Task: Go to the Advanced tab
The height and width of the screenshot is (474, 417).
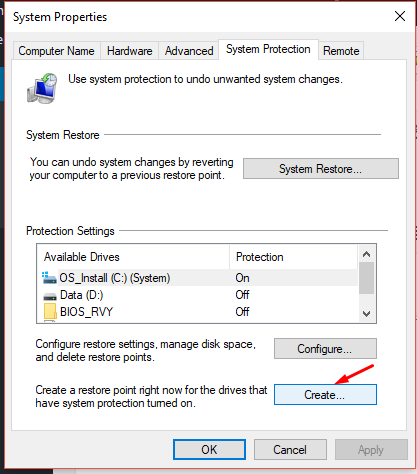Action: tap(189, 51)
